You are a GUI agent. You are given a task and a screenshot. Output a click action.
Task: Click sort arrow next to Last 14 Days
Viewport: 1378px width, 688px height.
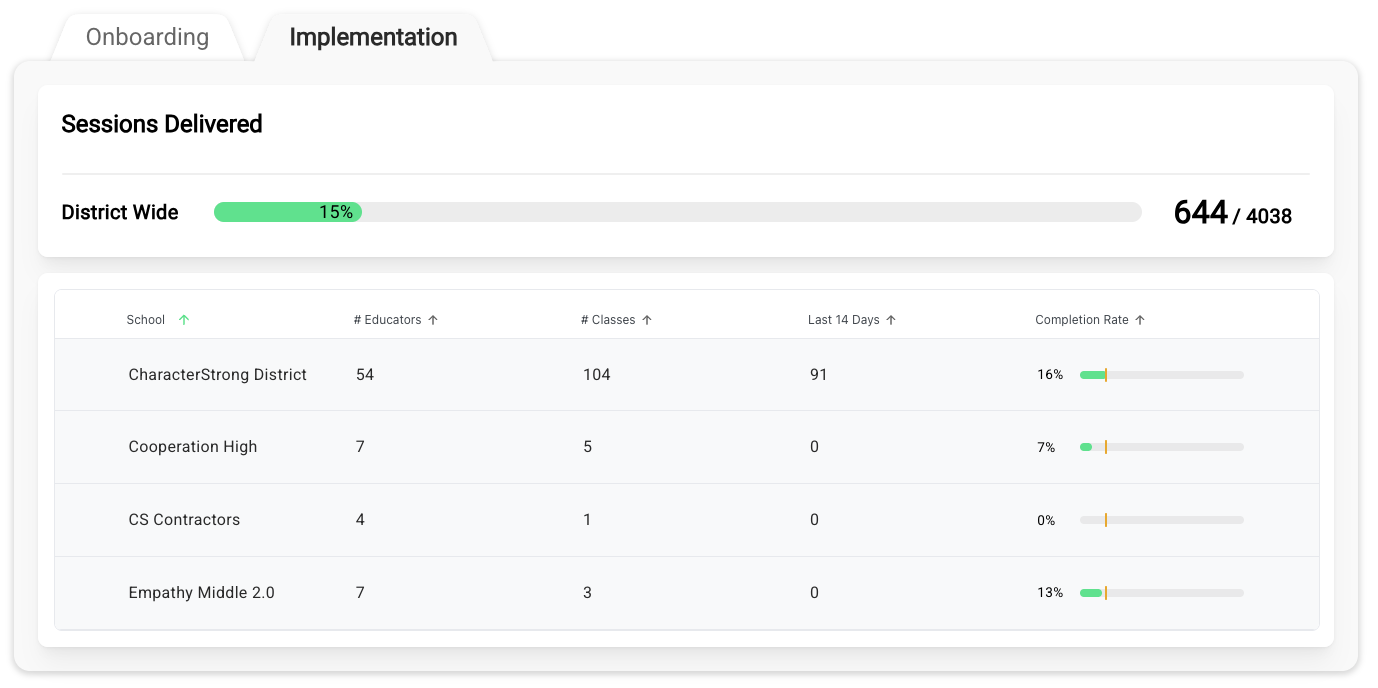[891, 320]
